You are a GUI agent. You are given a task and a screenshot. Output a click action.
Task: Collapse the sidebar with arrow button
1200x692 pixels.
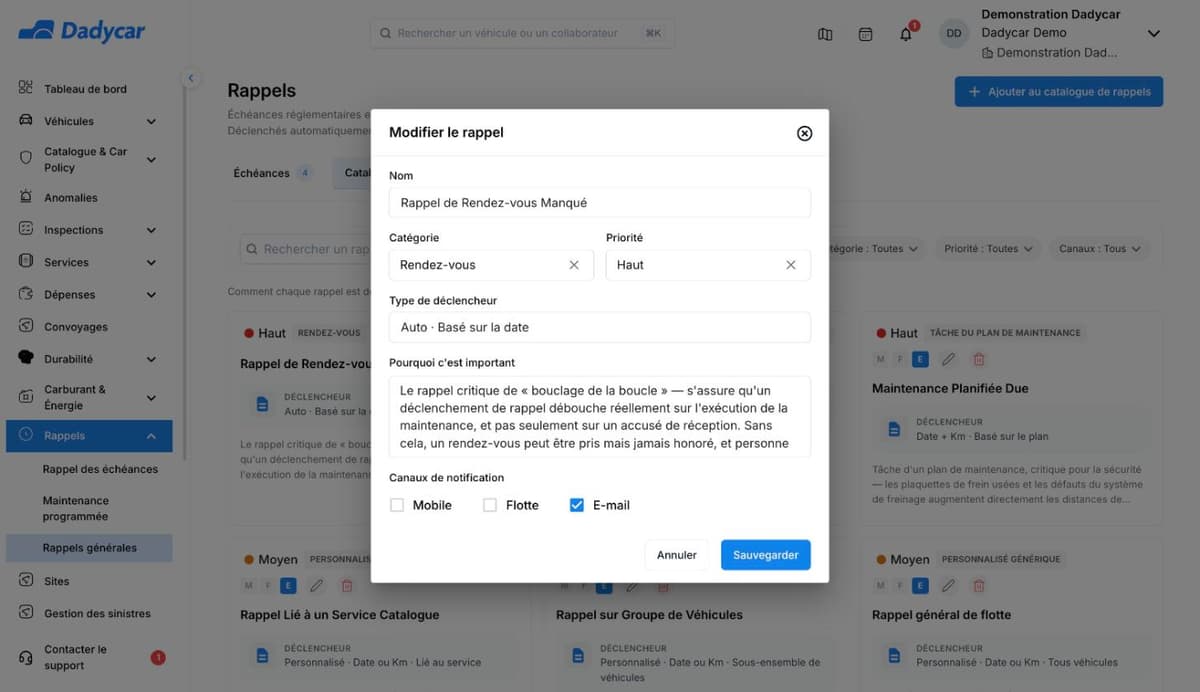(190, 77)
